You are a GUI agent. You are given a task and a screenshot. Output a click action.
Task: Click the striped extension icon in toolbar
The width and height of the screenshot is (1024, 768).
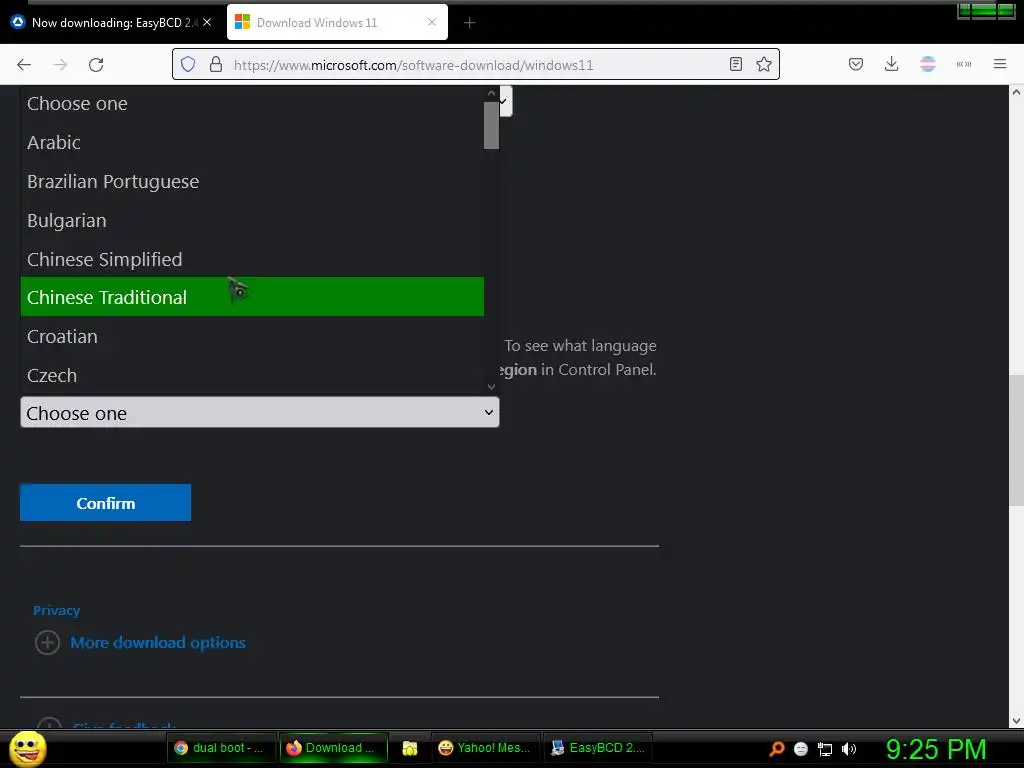pos(928,64)
